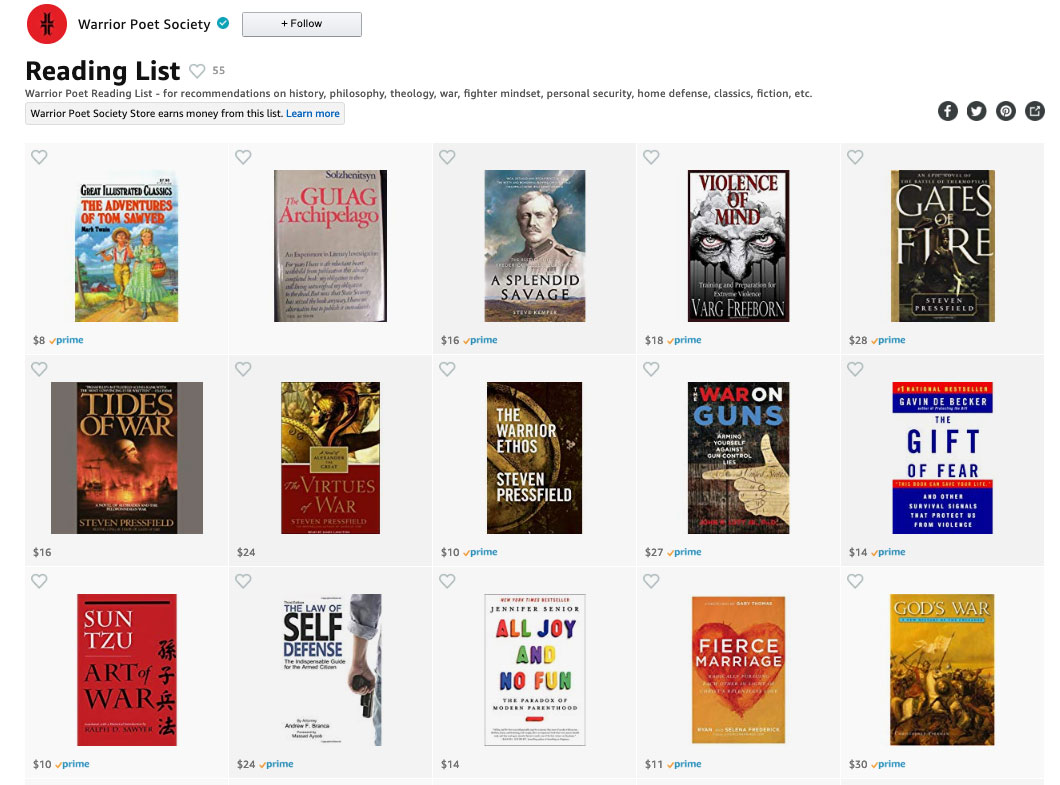Open Tides of War cover

click(127, 458)
